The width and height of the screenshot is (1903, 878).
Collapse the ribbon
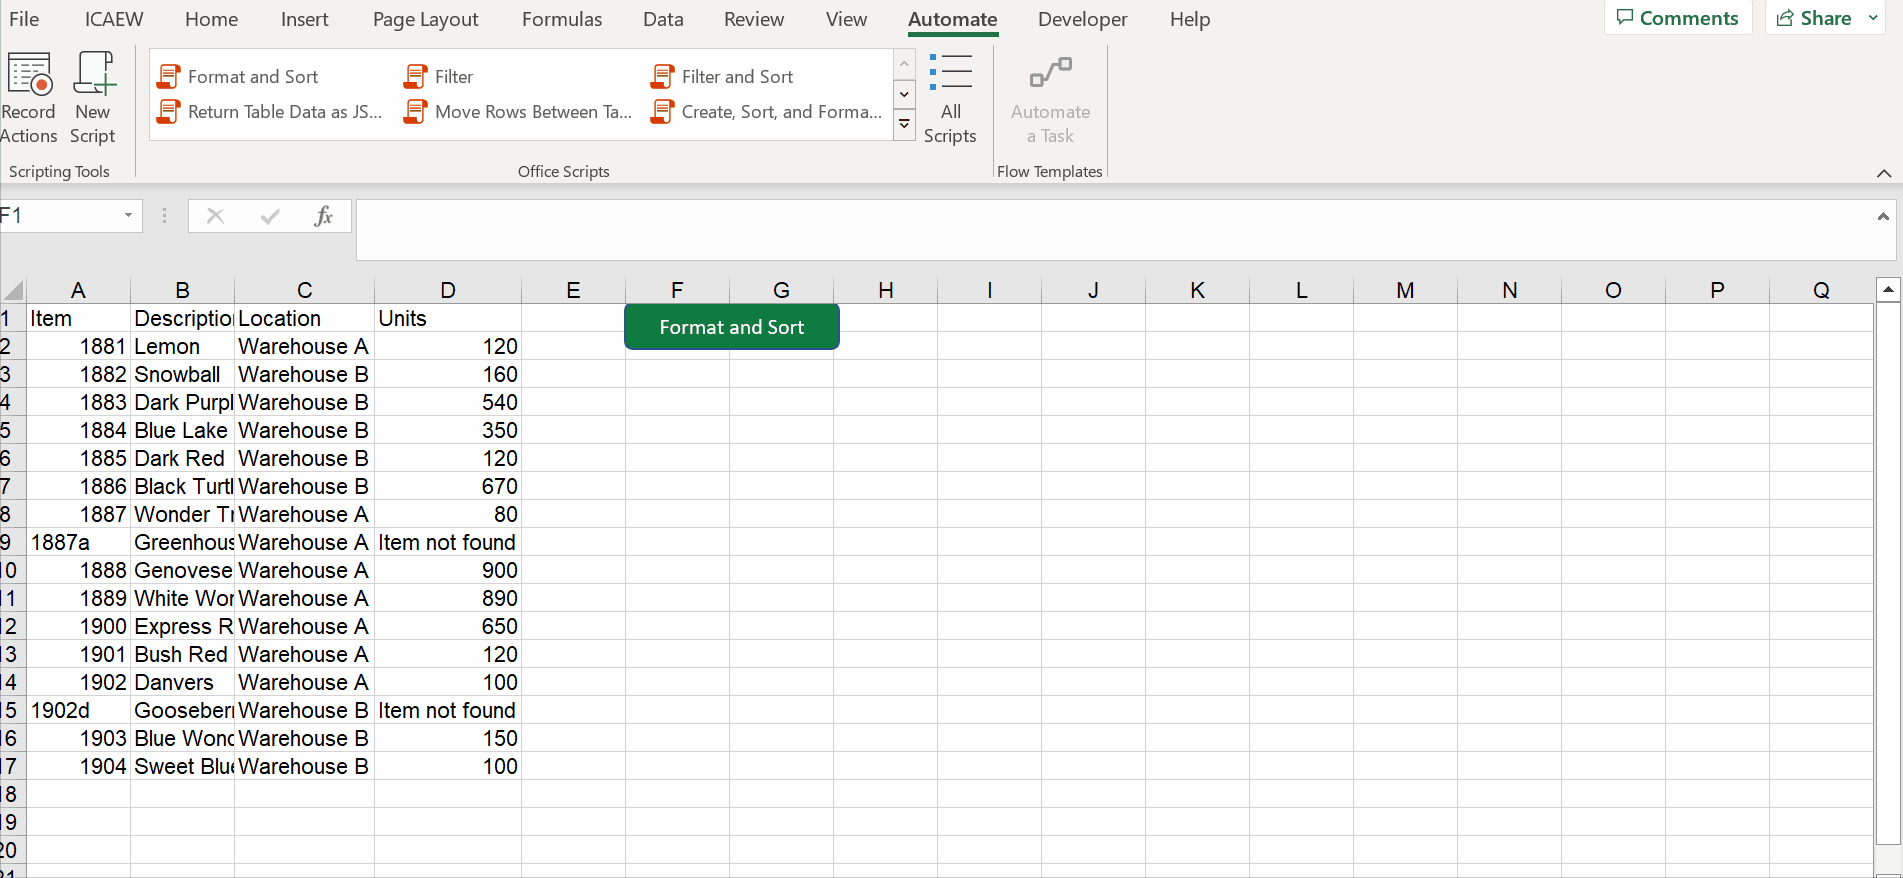tap(1884, 173)
